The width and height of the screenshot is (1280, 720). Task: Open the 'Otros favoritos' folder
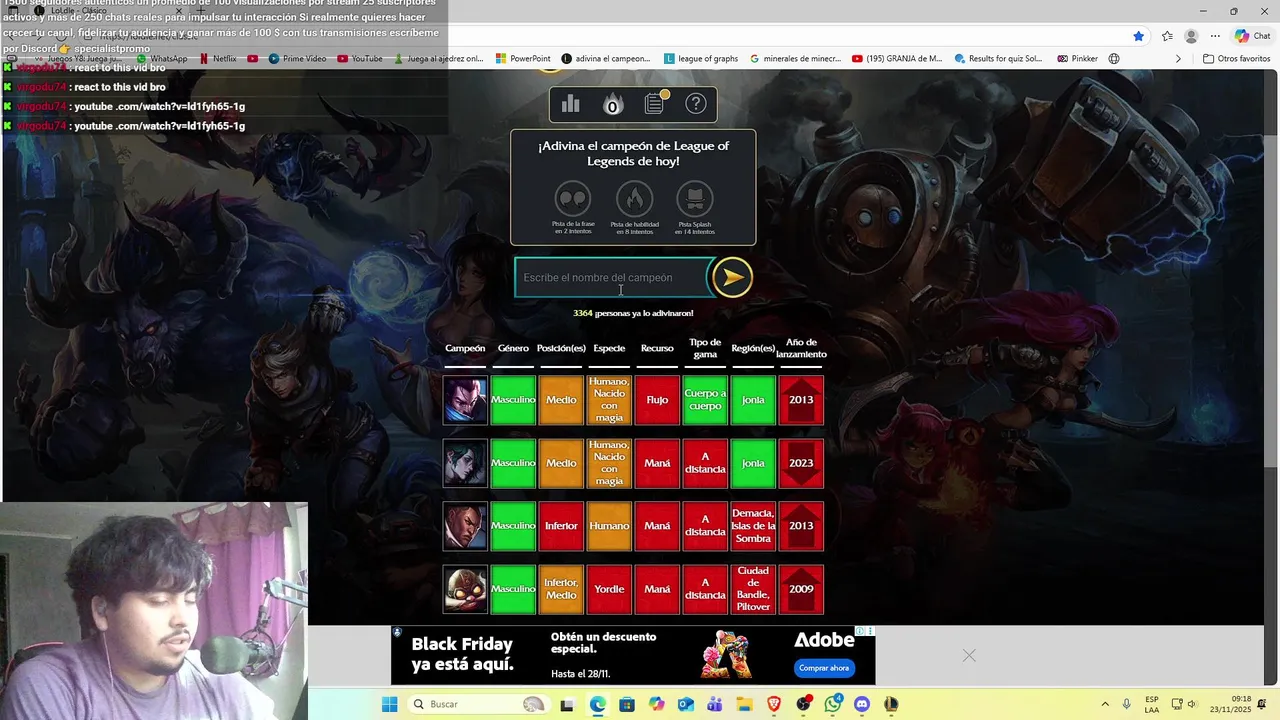[x=1236, y=59]
